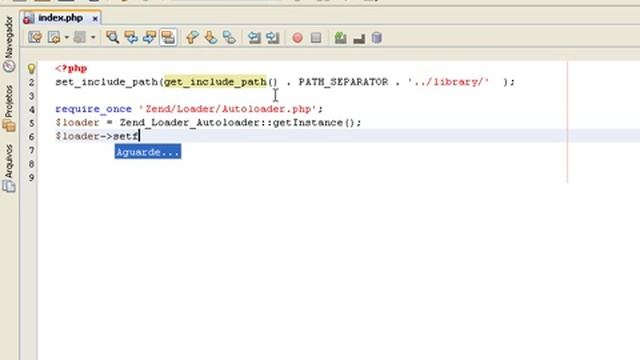This screenshot has height=360, width=640.
Task: Click PATH_SEPARATOR constant in line 2
Action: (x=343, y=82)
